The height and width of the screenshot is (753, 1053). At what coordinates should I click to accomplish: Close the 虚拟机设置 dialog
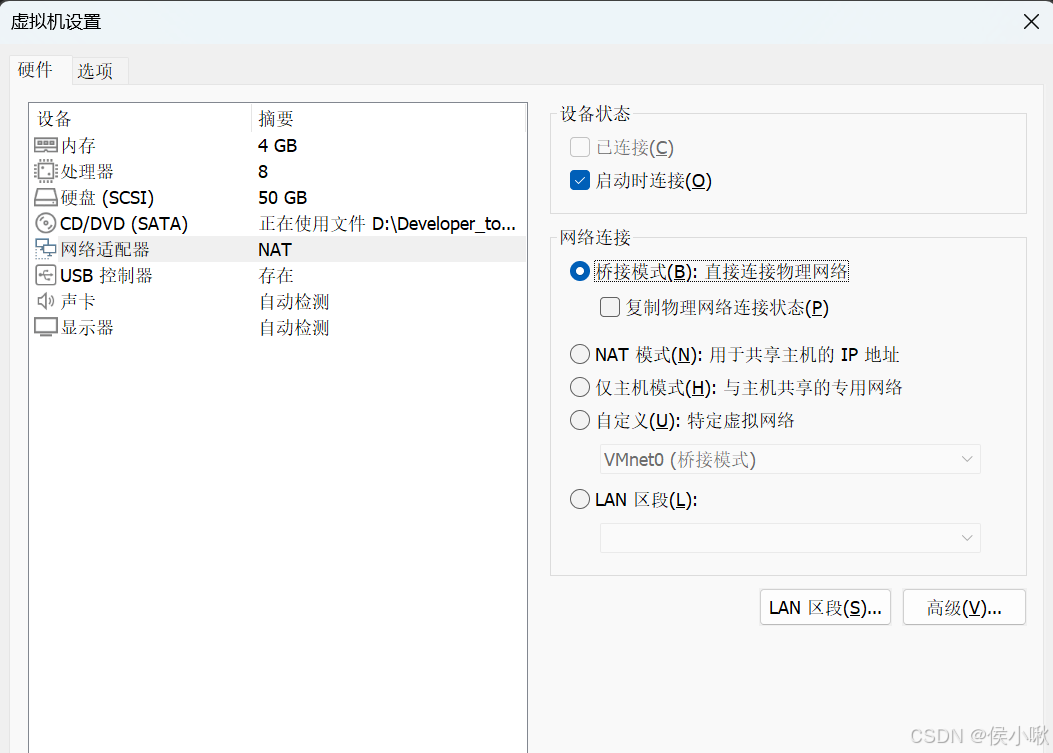coord(1032,22)
